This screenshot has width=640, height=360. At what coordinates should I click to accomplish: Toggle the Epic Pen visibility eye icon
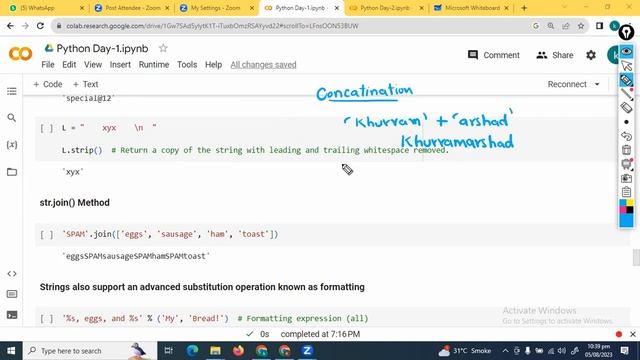click(x=627, y=51)
